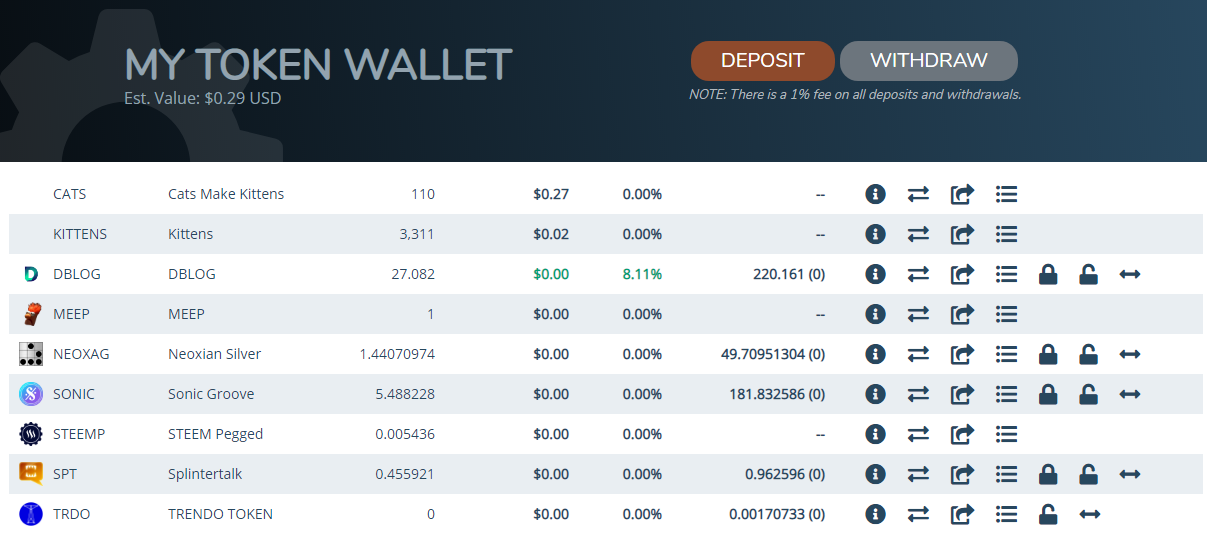Image resolution: width=1207 pixels, height=536 pixels.
Task: Click the send icon for STEEMP
Action: tap(962, 434)
